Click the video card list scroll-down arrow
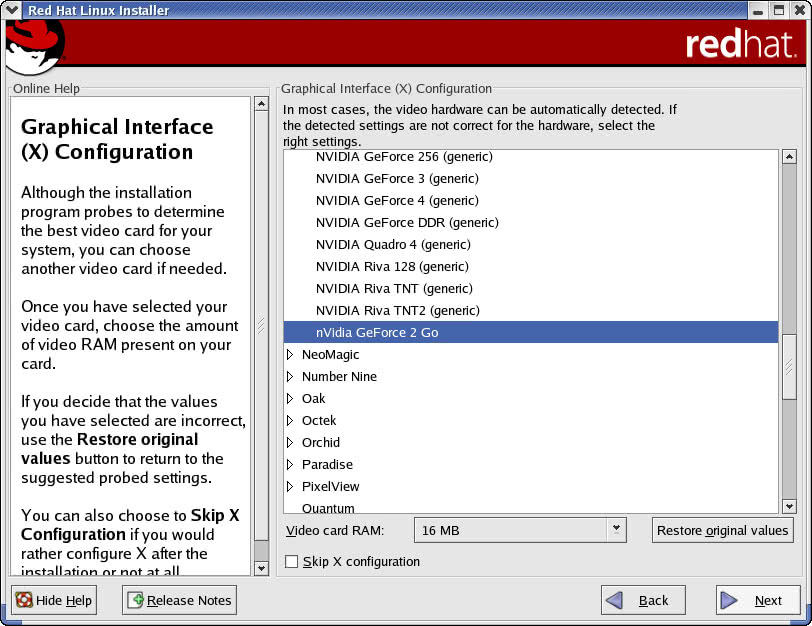 tap(789, 506)
